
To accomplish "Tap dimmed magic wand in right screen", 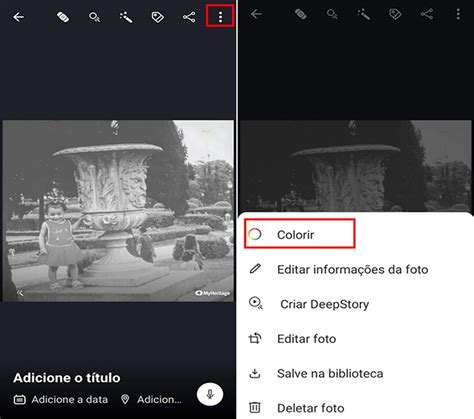I will click(364, 14).
